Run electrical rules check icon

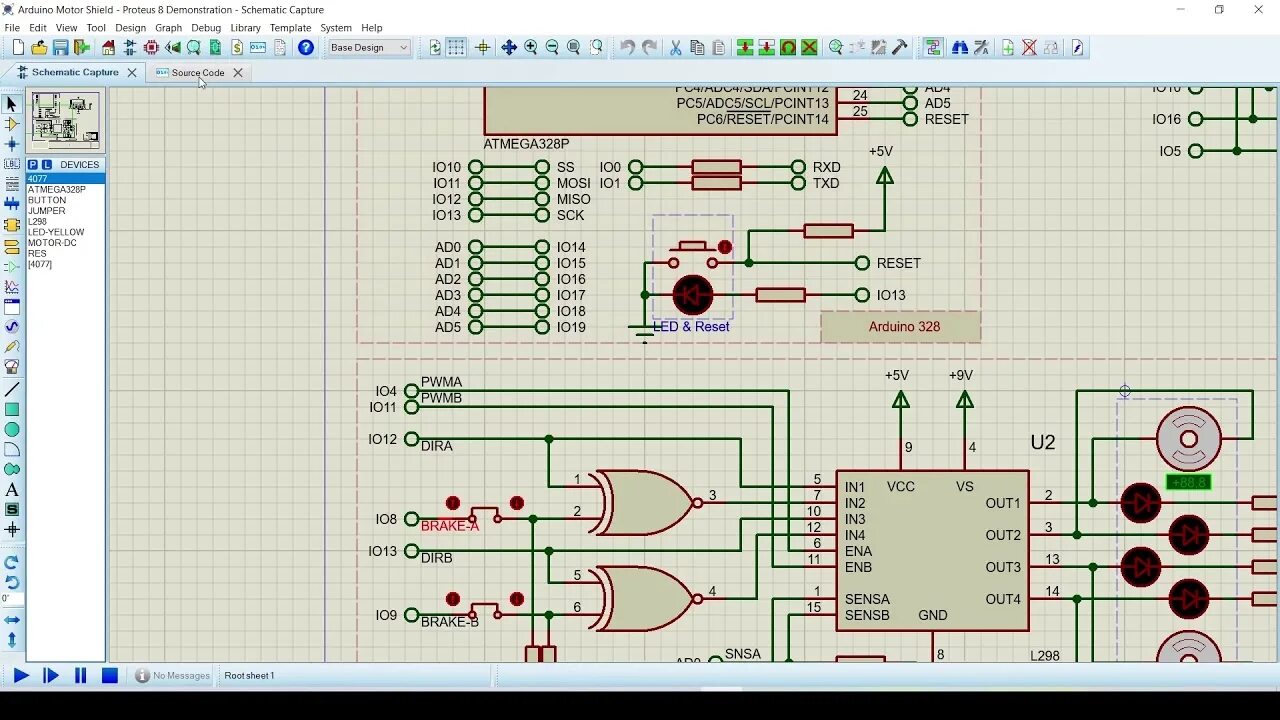tap(1078, 48)
